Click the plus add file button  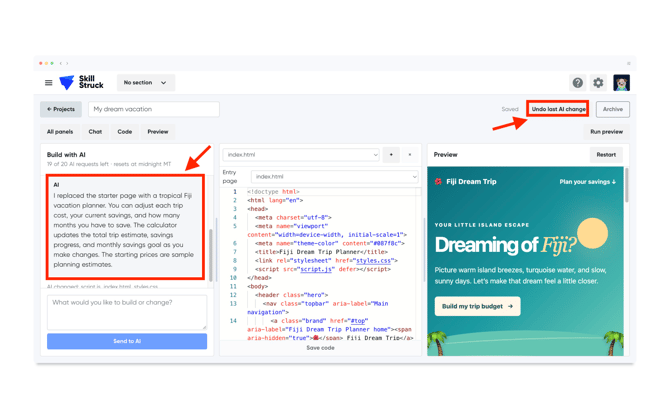coord(391,155)
